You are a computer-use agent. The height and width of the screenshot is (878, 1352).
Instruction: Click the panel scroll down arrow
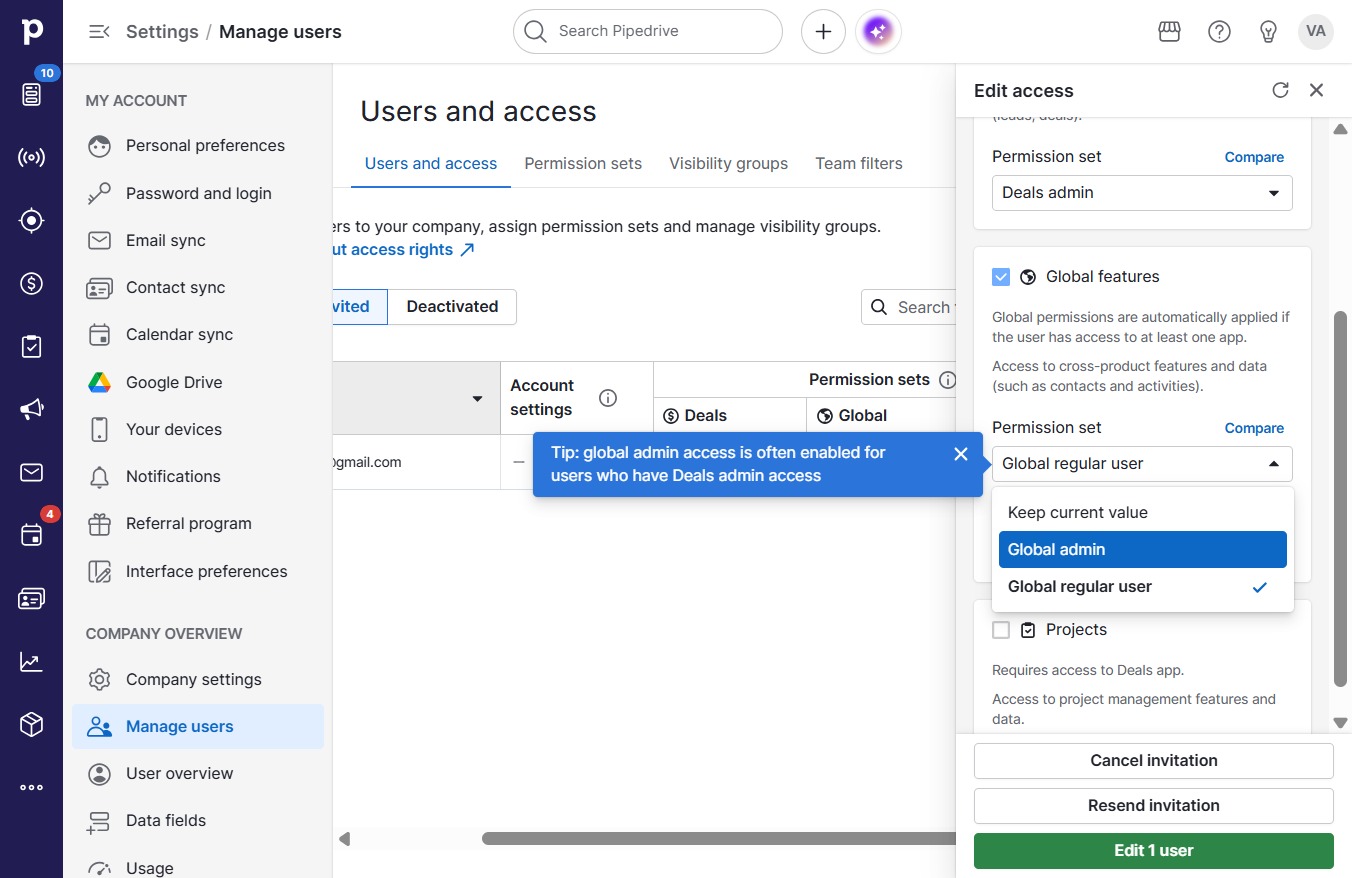pos(1341,723)
